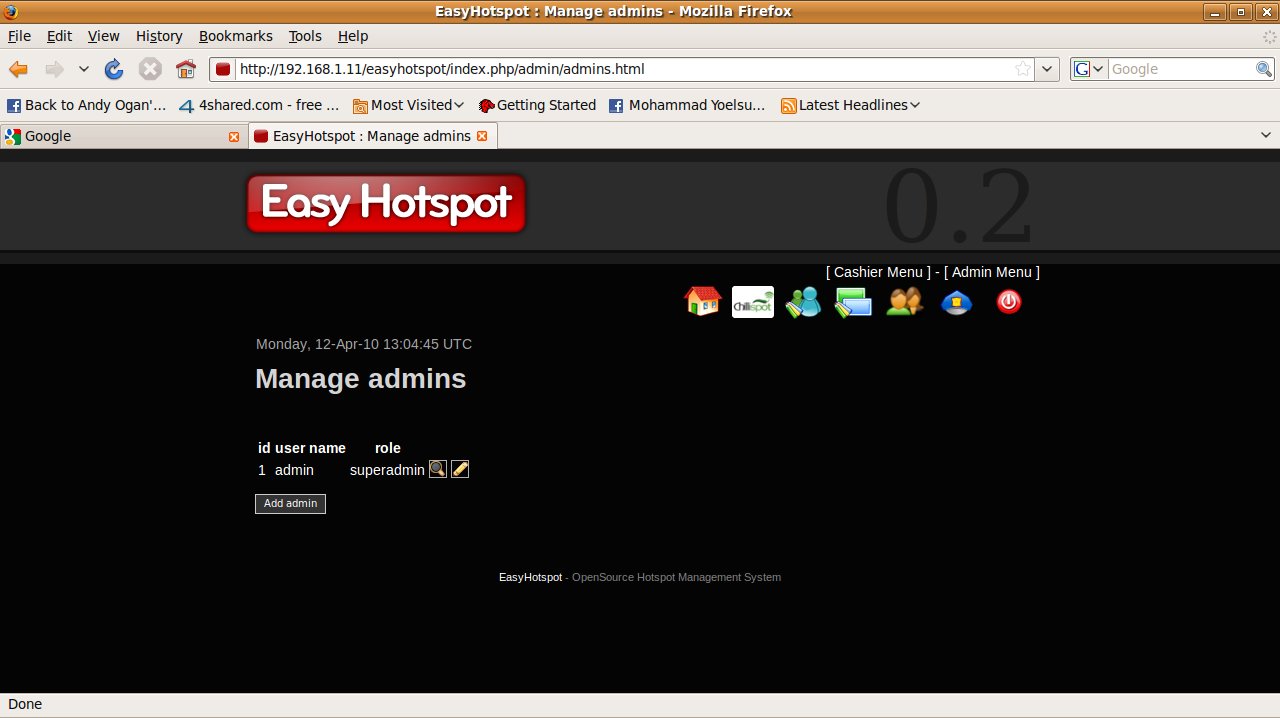Screen dimensions: 1280x718
Task: Click the superadmin role cell
Action: pos(387,470)
